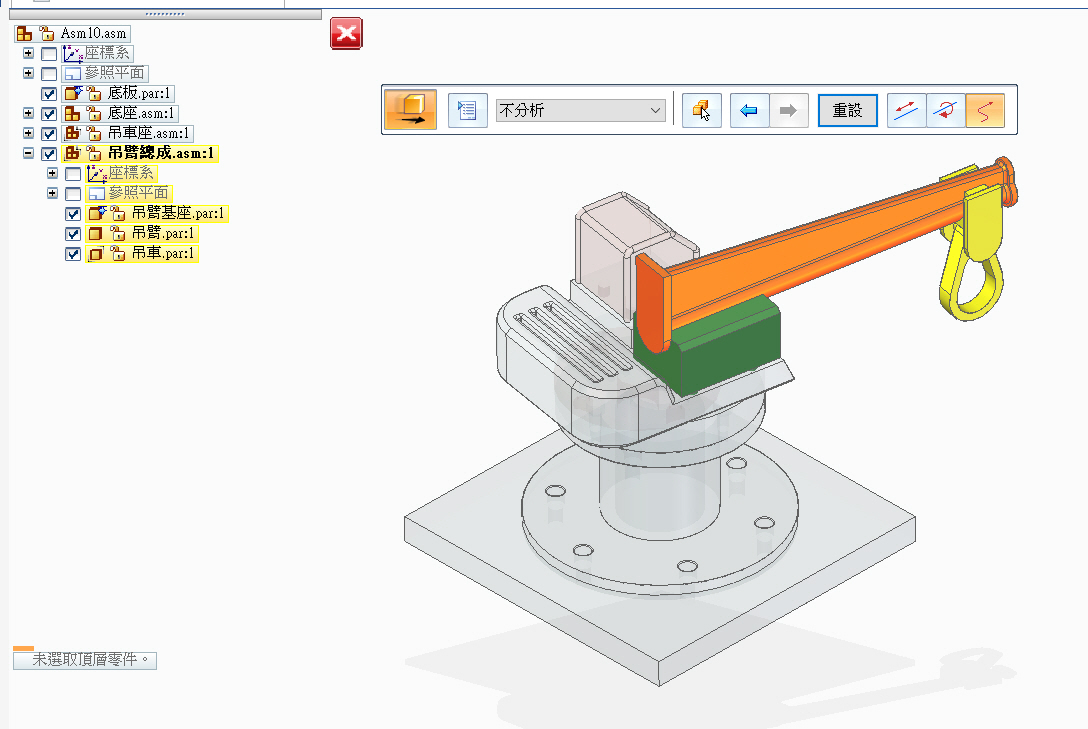Click the 重設 reset button
Image resolution: width=1088 pixels, height=729 pixels.
coord(847,110)
